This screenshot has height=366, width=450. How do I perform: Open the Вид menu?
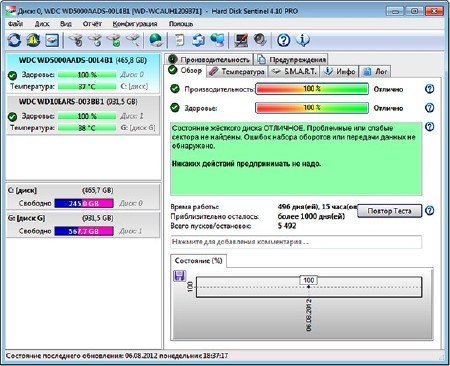coord(66,24)
